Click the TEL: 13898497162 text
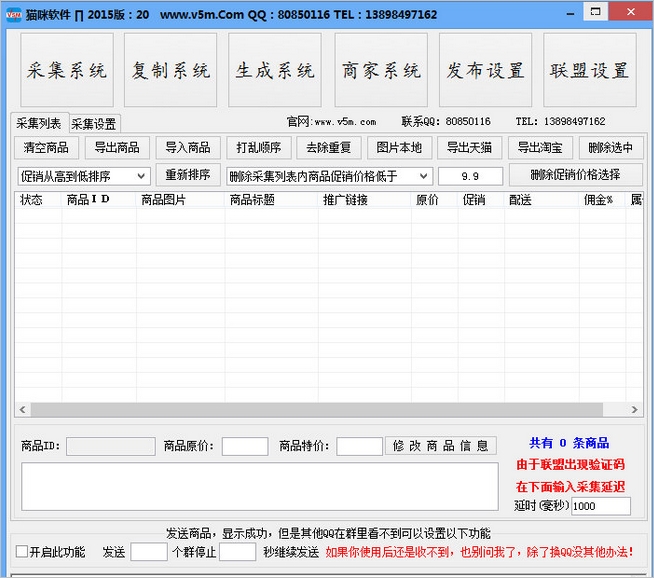Image resolution: width=654 pixels, height=578 pixels. pos(560,121)
